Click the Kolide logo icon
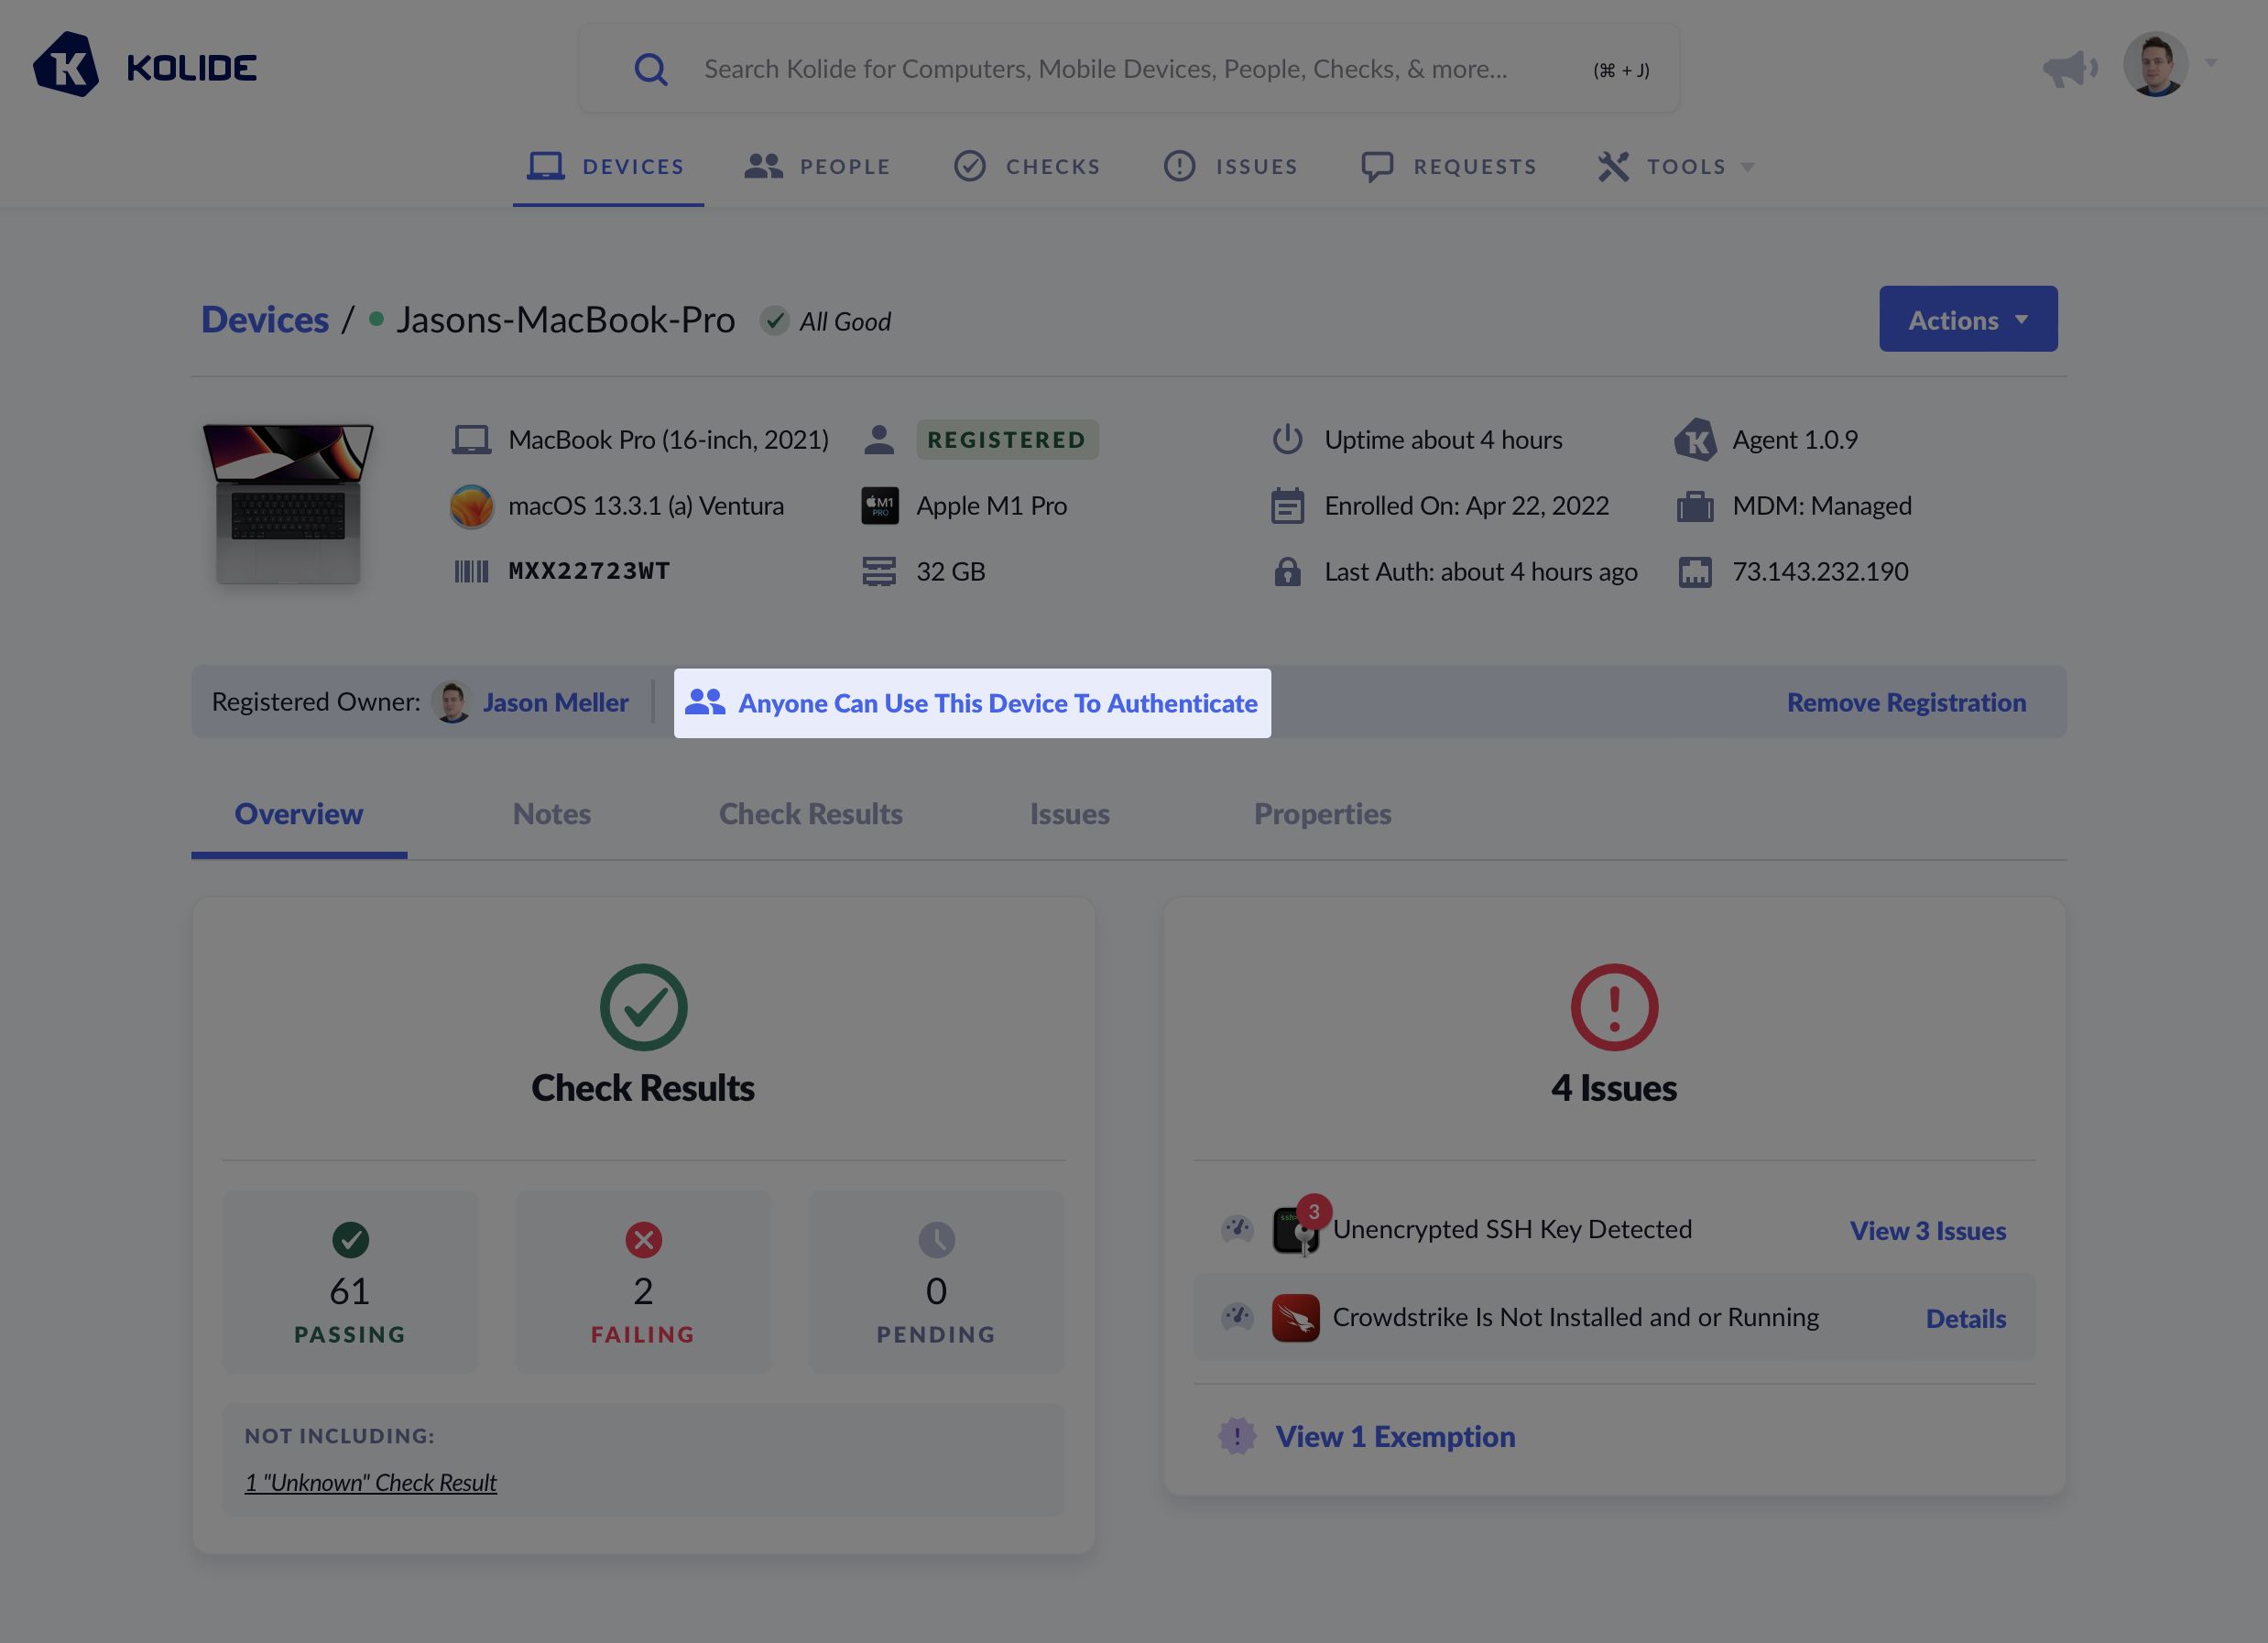Viewport: 2268px width, 1643px height. click(x=66, y=65)
